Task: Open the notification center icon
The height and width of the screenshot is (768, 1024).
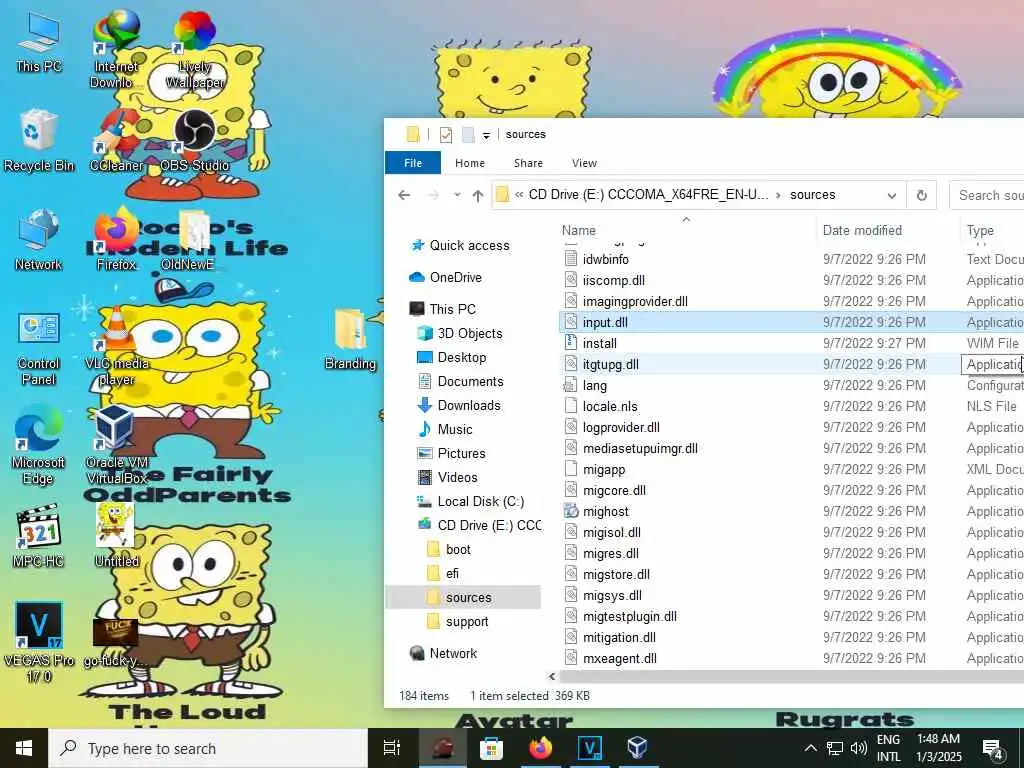Action: [993, 748]
